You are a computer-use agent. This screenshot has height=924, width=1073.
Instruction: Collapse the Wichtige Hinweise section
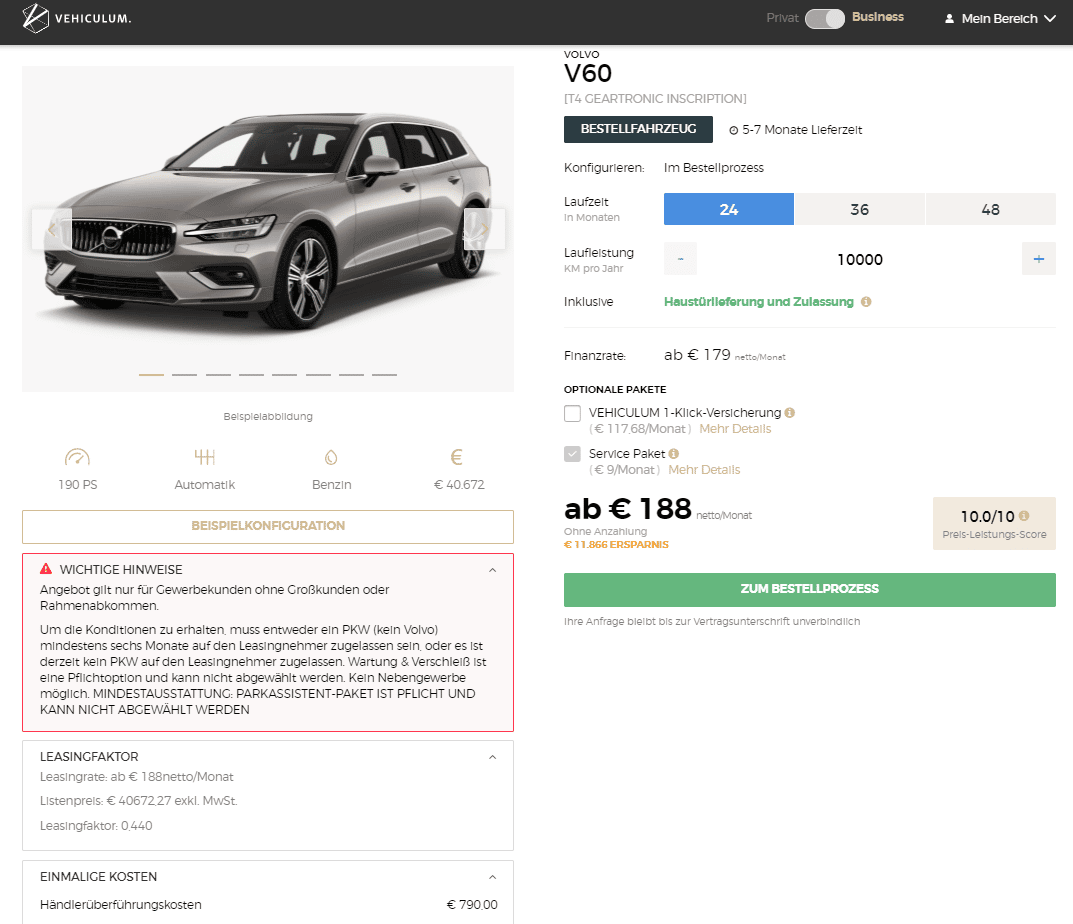[x=492, y=570]
